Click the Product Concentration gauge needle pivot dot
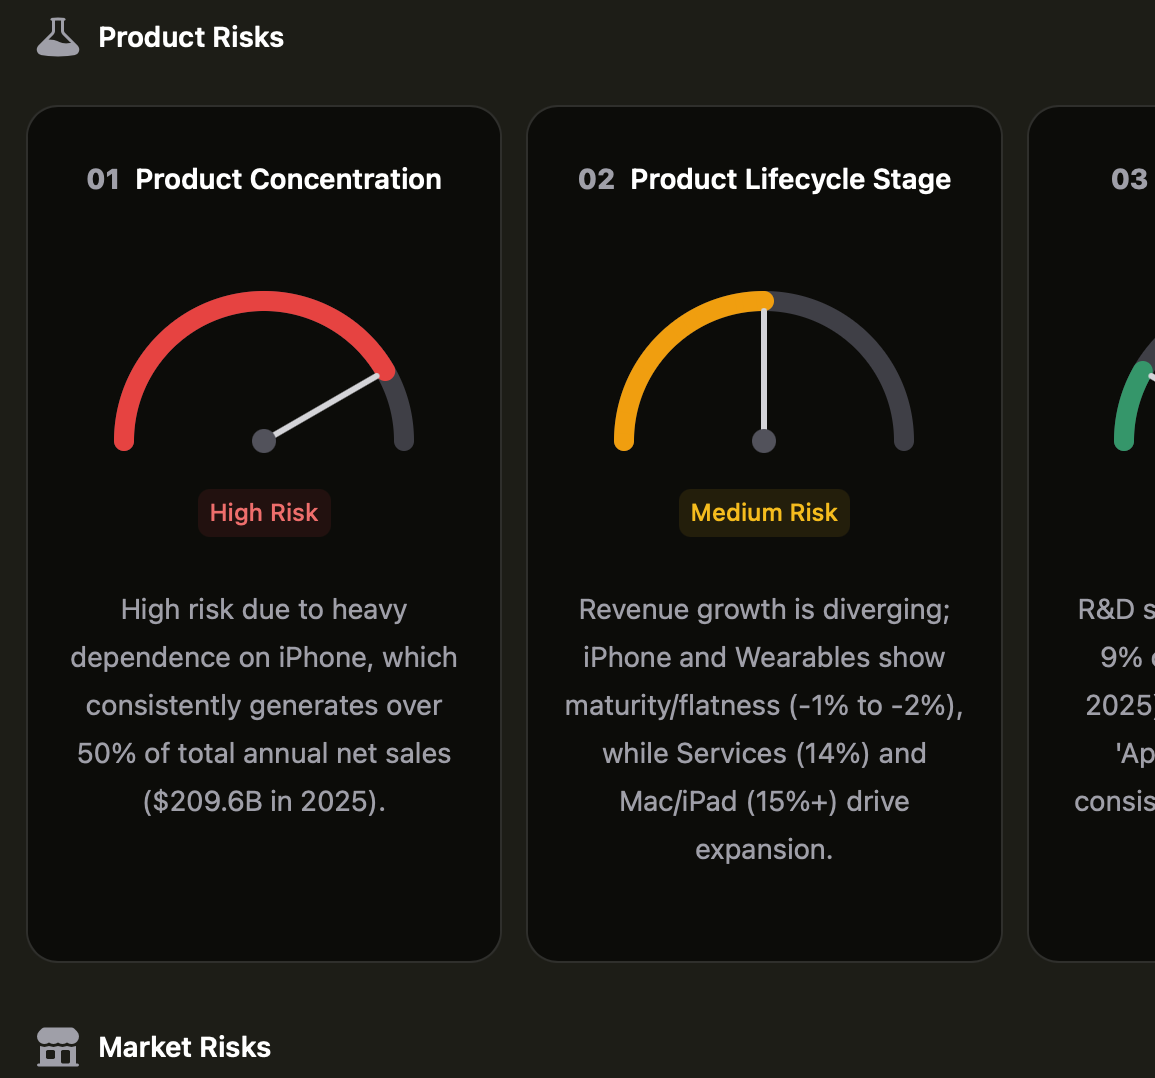The width and height of the screenshot is (1155, 1078). [x=264, y=441]
